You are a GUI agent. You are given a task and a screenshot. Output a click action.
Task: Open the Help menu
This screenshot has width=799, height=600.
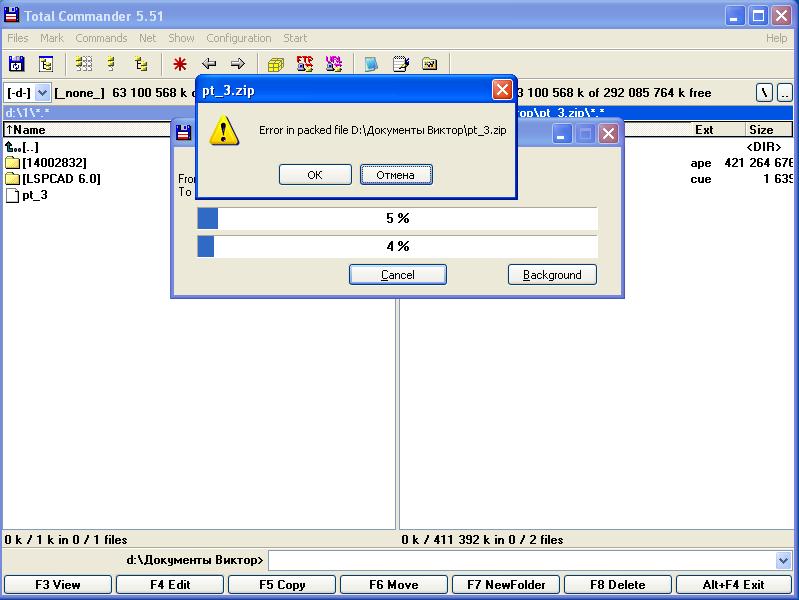(x=776, y=38)
